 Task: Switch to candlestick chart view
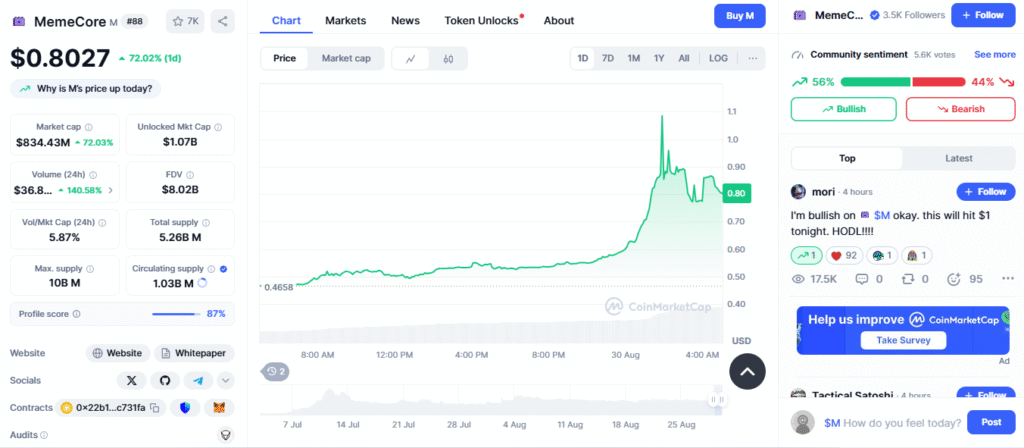point(448,59)
